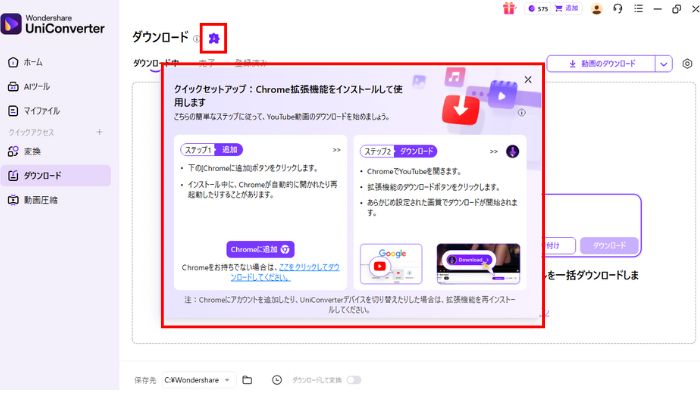This screenshot has width=700, height=400.
Task: Open Video Compress (動画圧縮) section
Action: click(x=33, y=200)
